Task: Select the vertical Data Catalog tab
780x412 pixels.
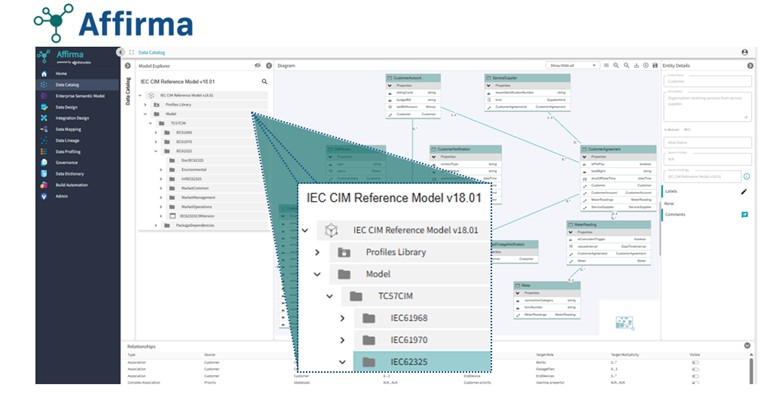Action: click(x=128, y=91)
